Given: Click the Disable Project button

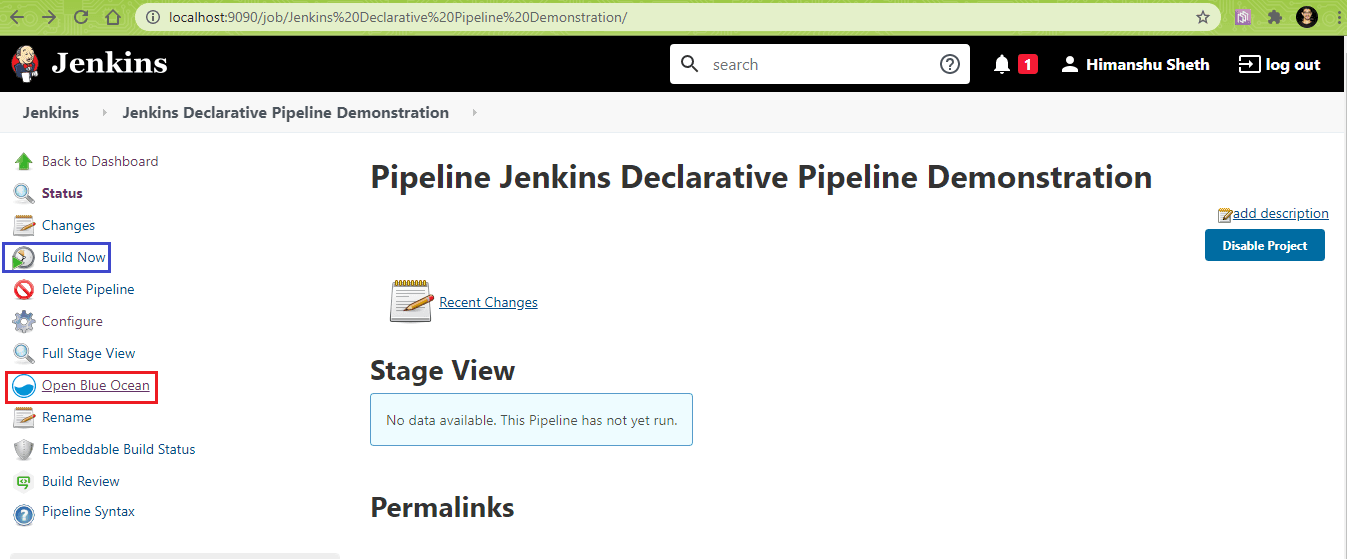Looking at the screenshot, I should pyautogui.click(x=1265, y=245).
